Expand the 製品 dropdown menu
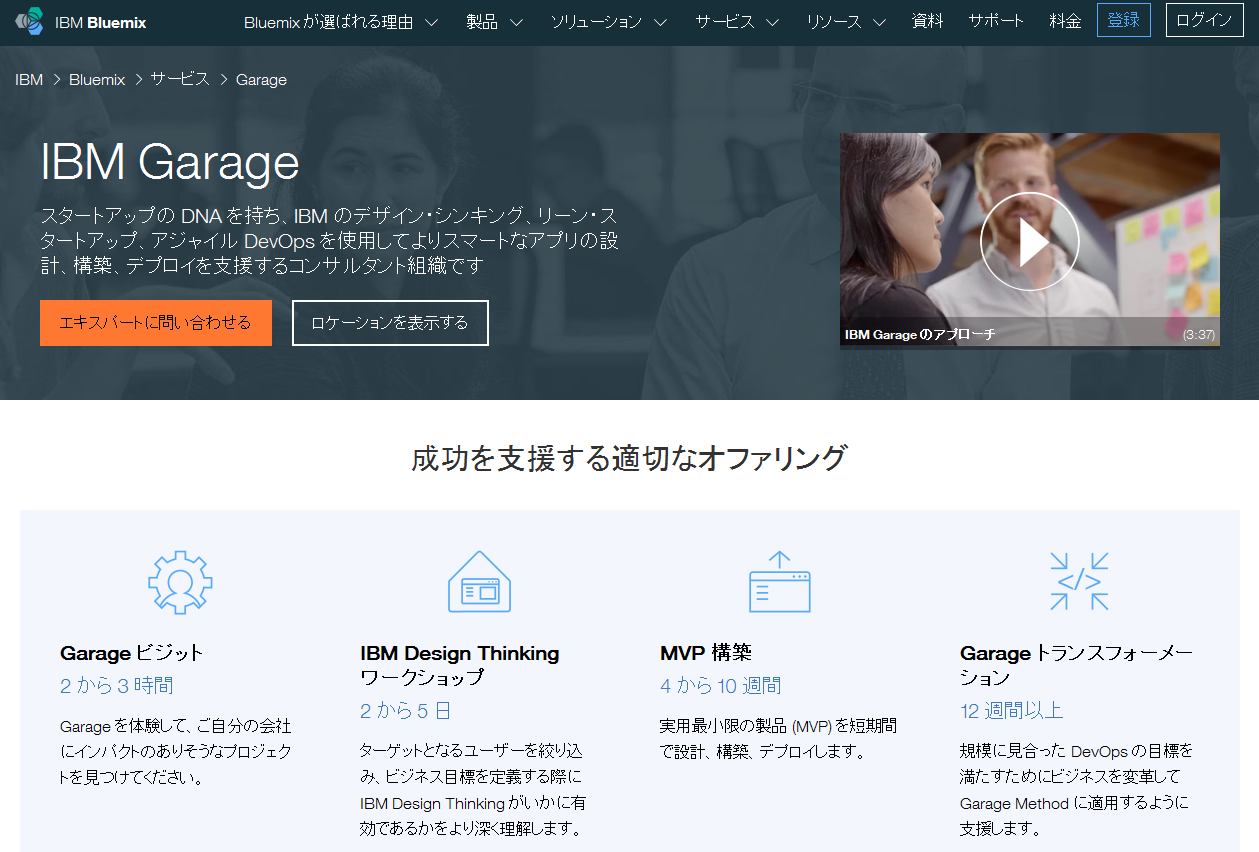Image resolution: width=1259 pixels, height=852 pixels. point(494,21)
